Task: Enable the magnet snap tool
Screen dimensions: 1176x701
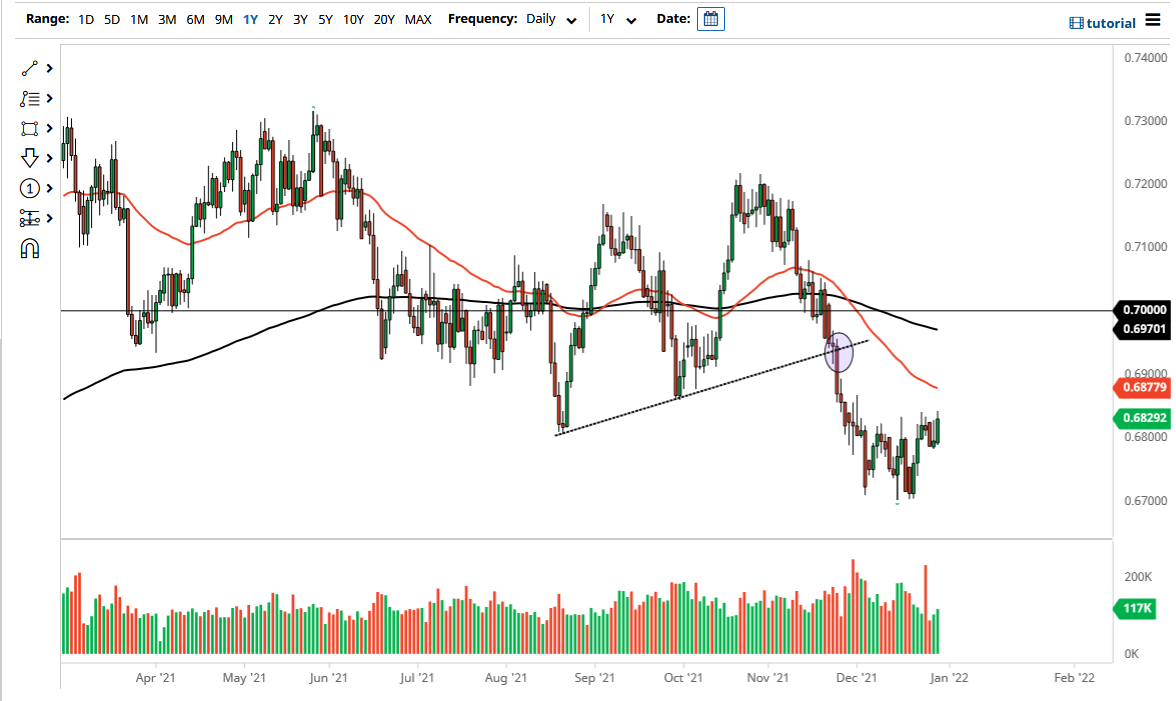Action: (x=29, y=248)
